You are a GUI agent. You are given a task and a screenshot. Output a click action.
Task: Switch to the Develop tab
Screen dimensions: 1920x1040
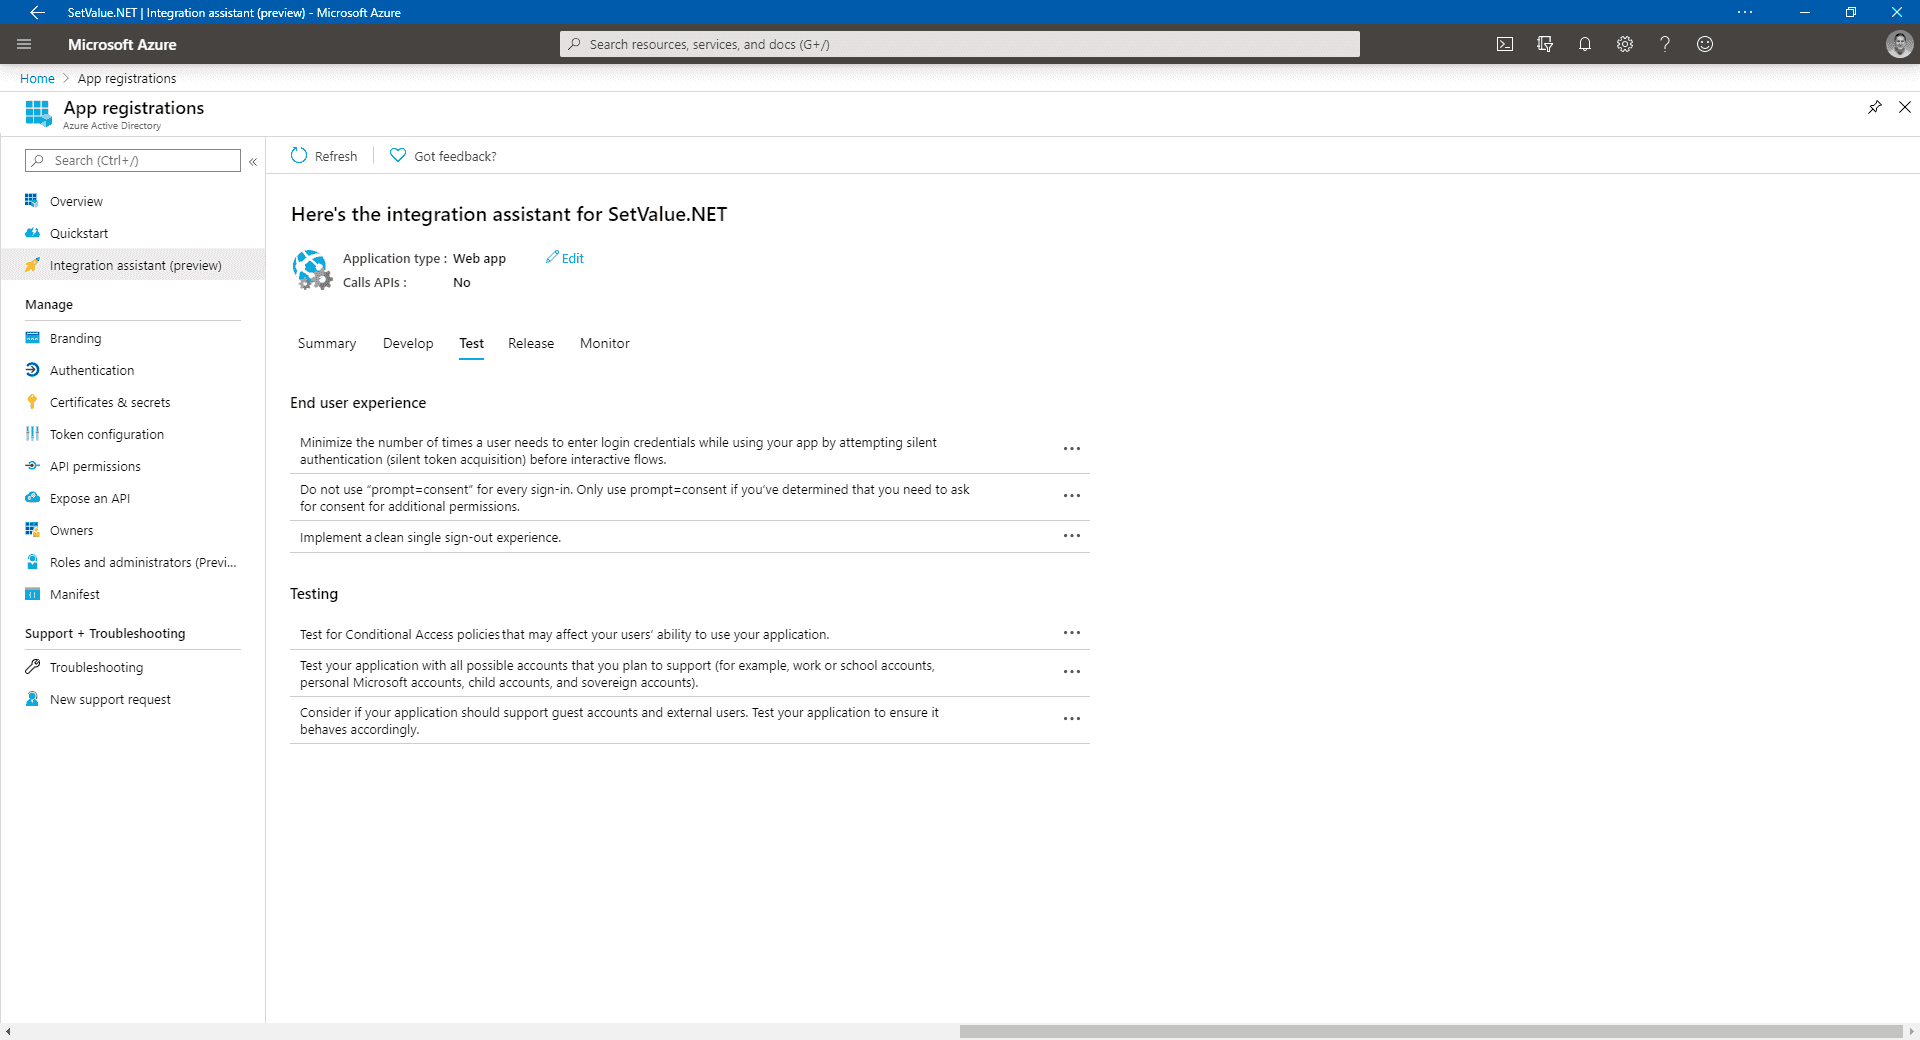[x=408, y=343]
